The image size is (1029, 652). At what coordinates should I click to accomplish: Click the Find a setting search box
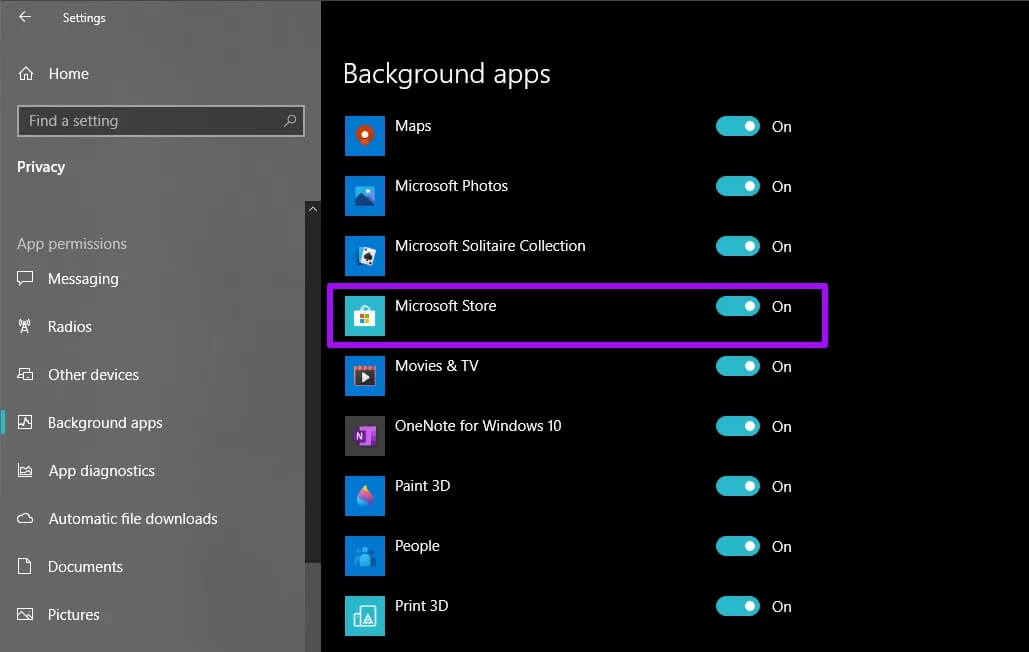[x=161, y=121]
